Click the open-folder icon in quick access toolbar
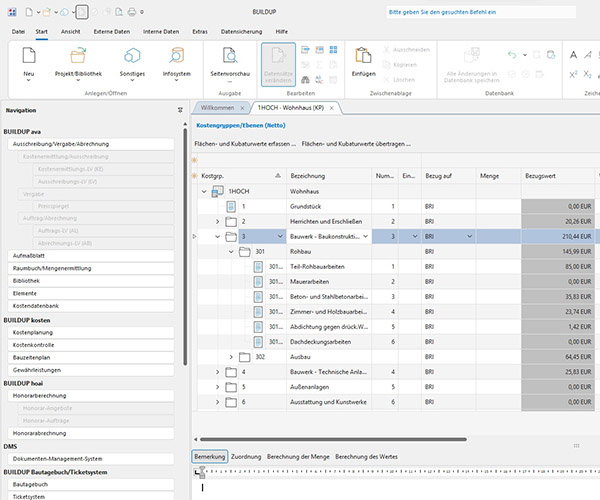 (47, 12)
